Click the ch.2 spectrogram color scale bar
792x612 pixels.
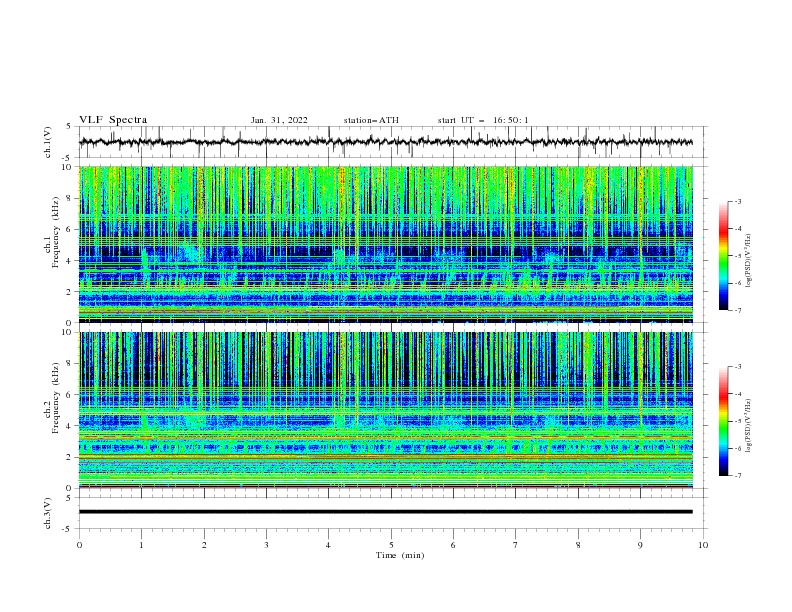coord(724,421)
